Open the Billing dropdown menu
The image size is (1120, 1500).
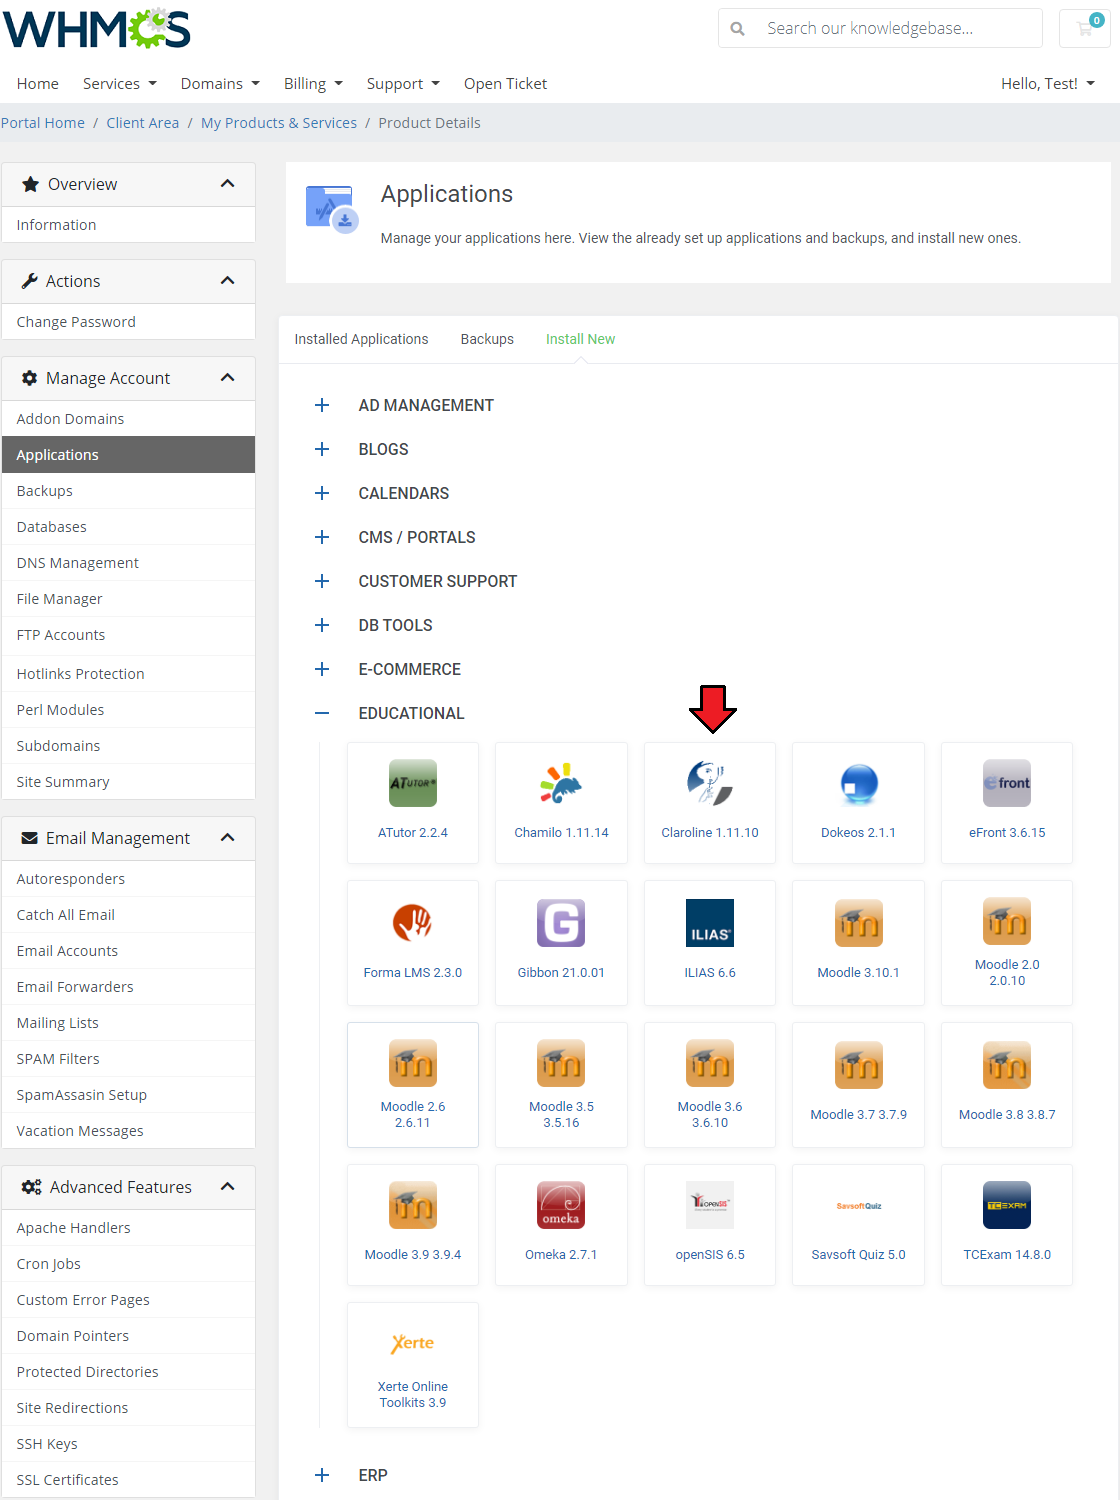[313, 84]
